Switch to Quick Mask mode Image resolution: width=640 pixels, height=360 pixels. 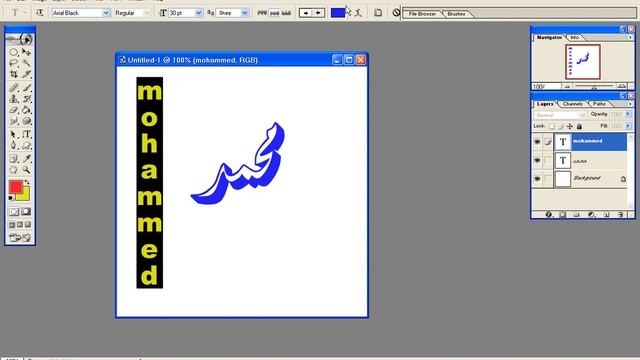[26, 211]
